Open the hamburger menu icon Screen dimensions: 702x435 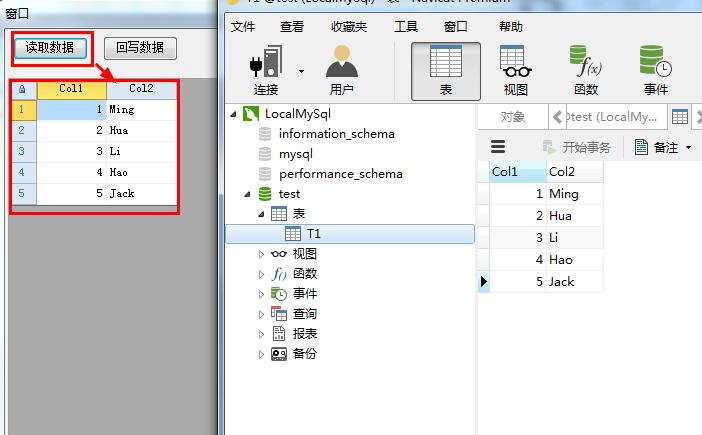(x=498, y=147)
